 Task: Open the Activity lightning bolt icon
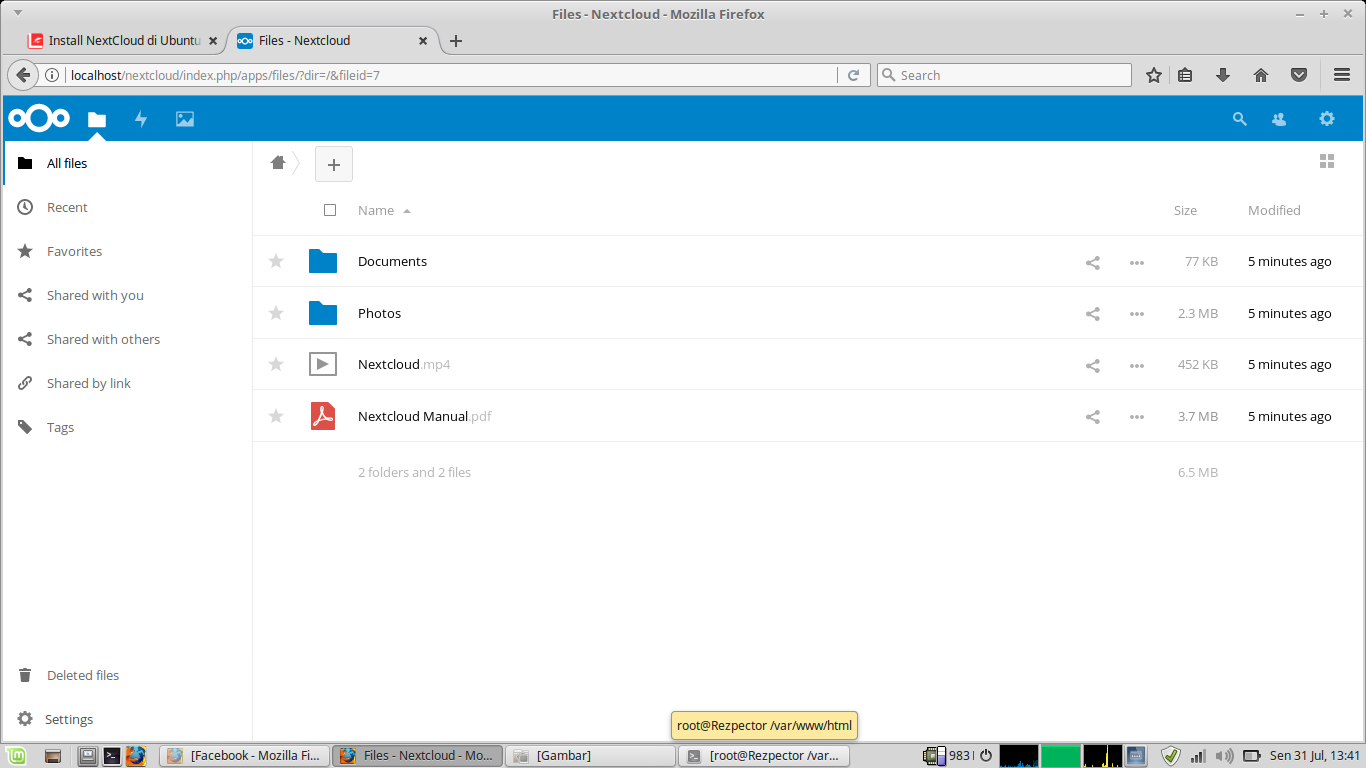tap(141, 119)
